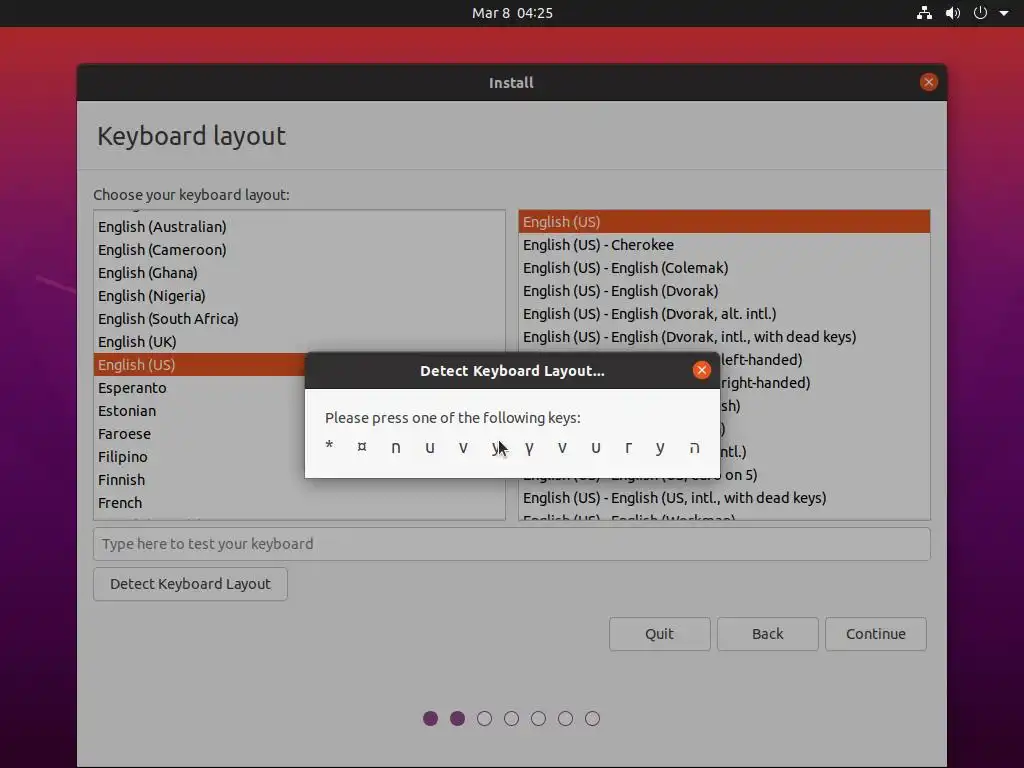This screenshot has width=1024, height=768.
Task: Click 'Please press one of the following keys' text
Action: pos(453,418)
